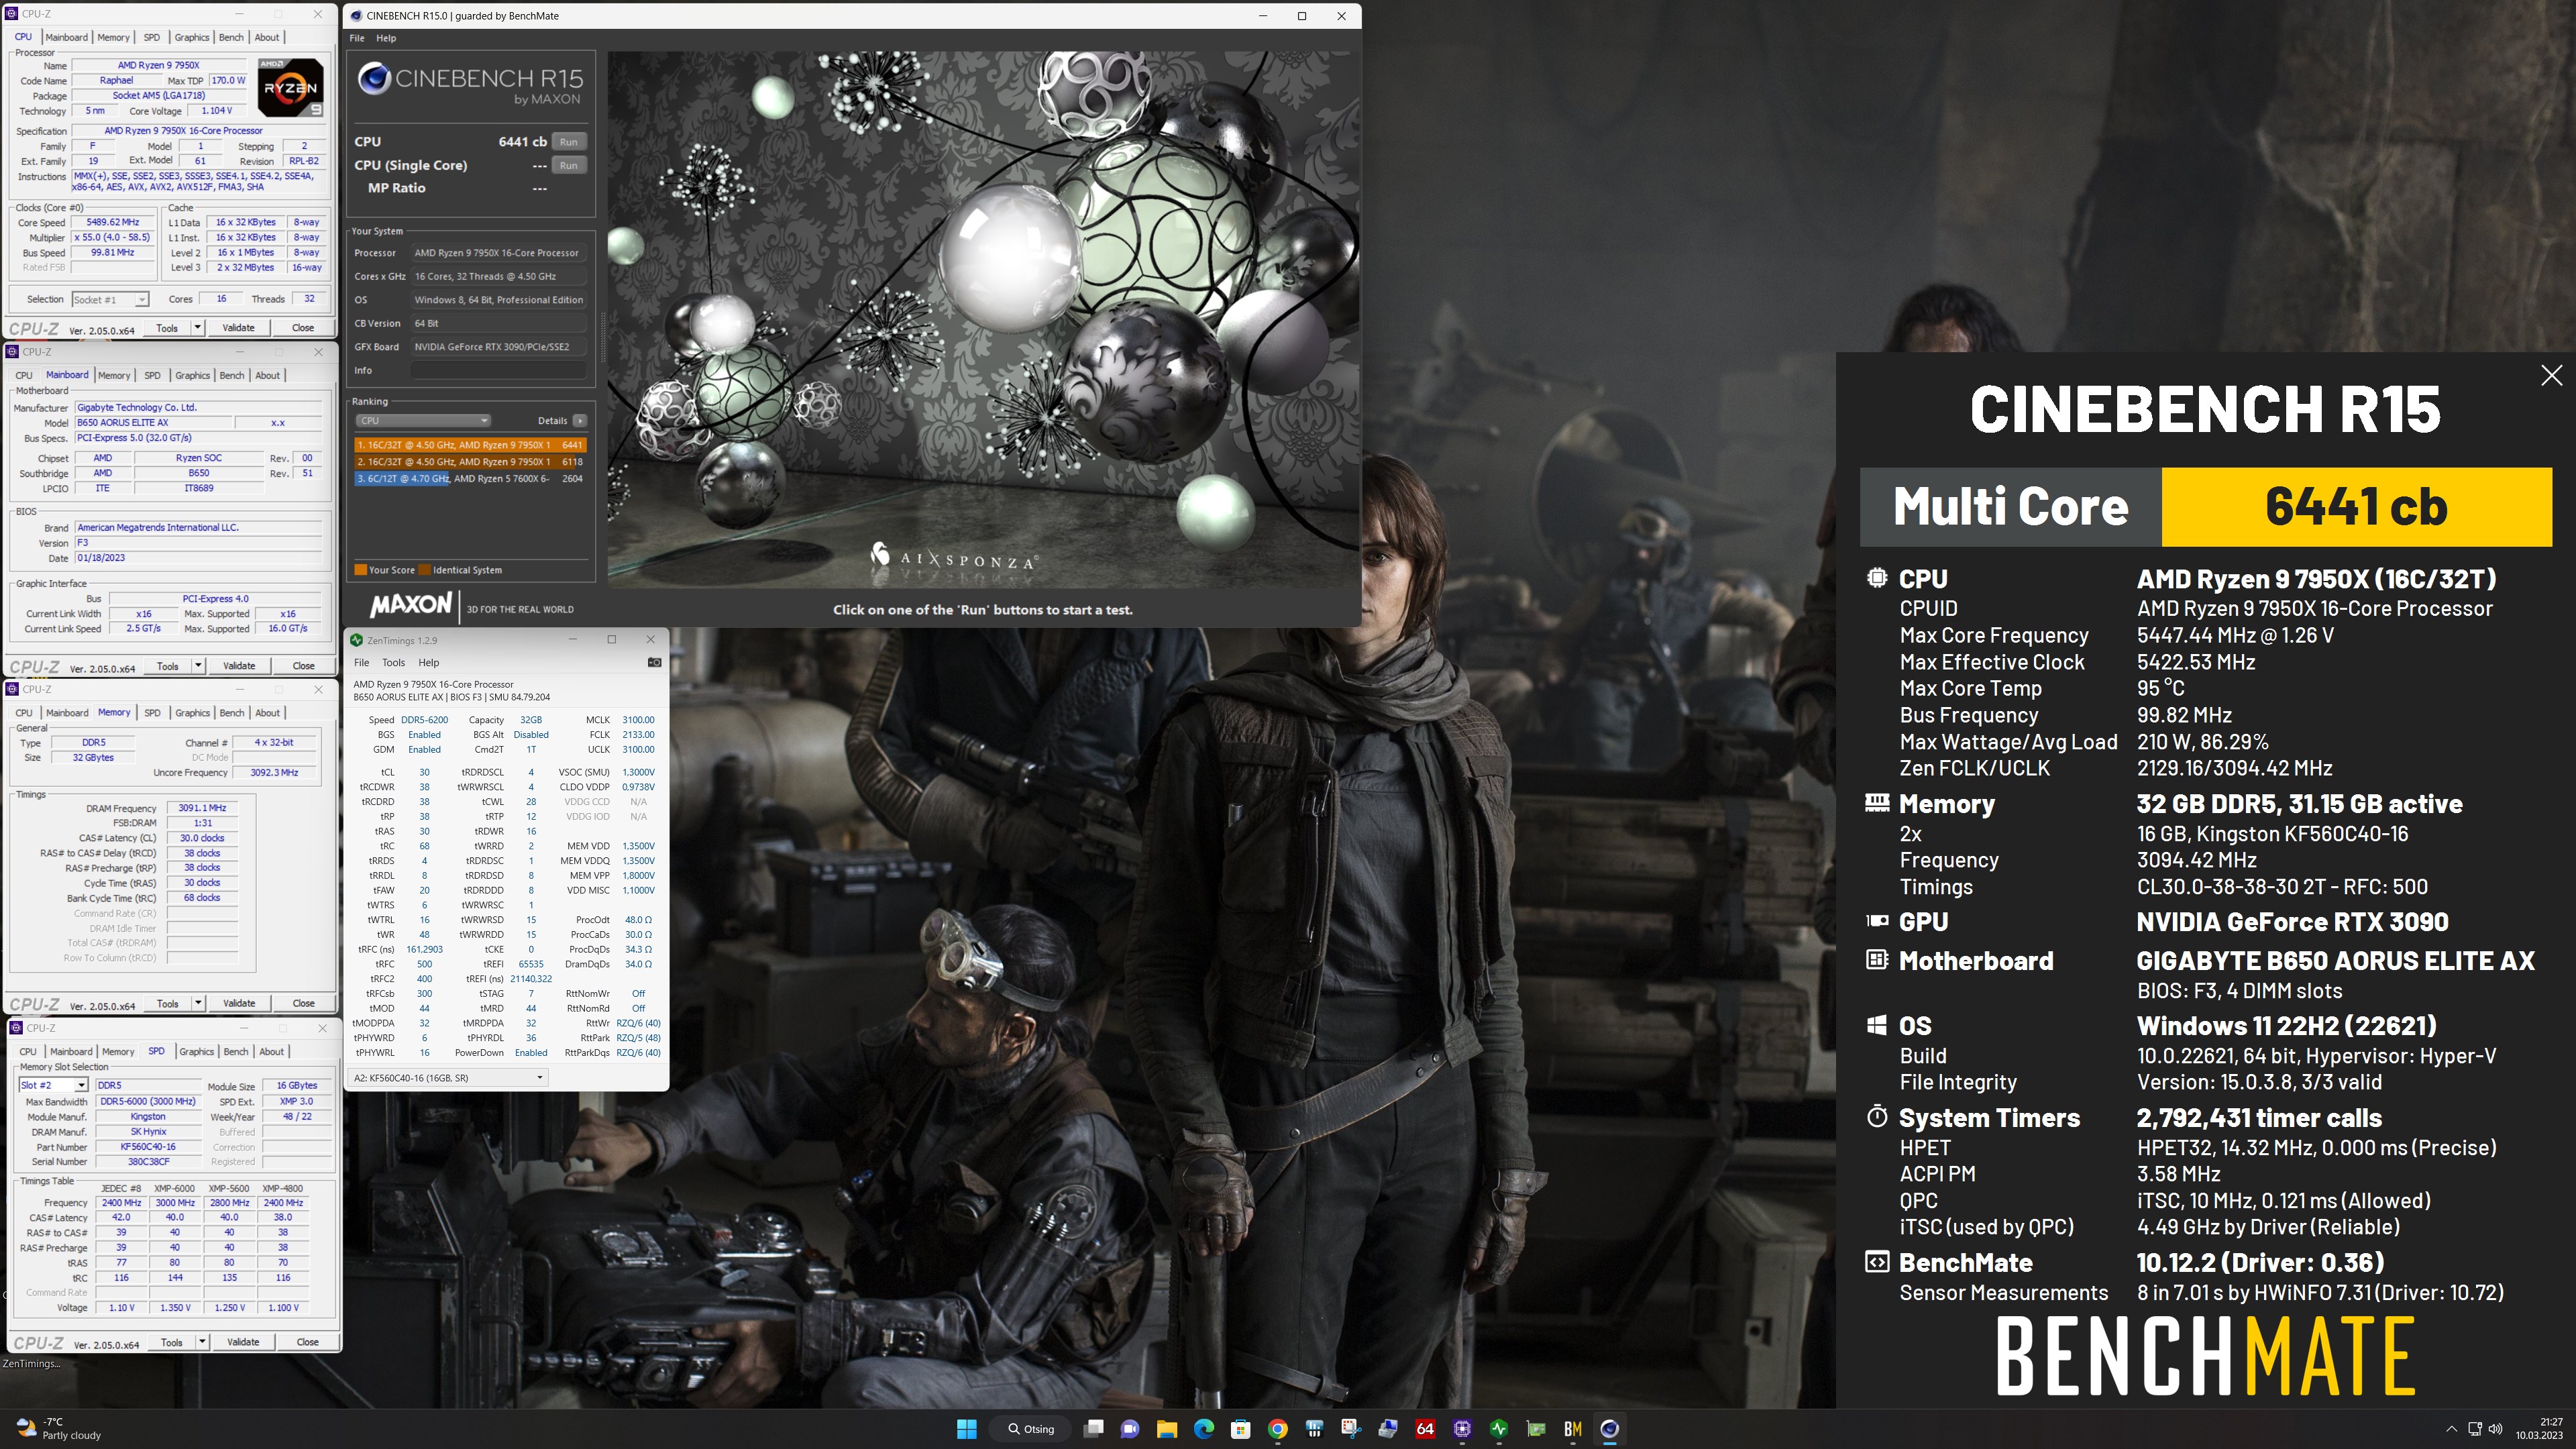Switch to About tab in CPU-Z Memory window
This screenshot has width=2576, height=1449.
coord(267,713)
